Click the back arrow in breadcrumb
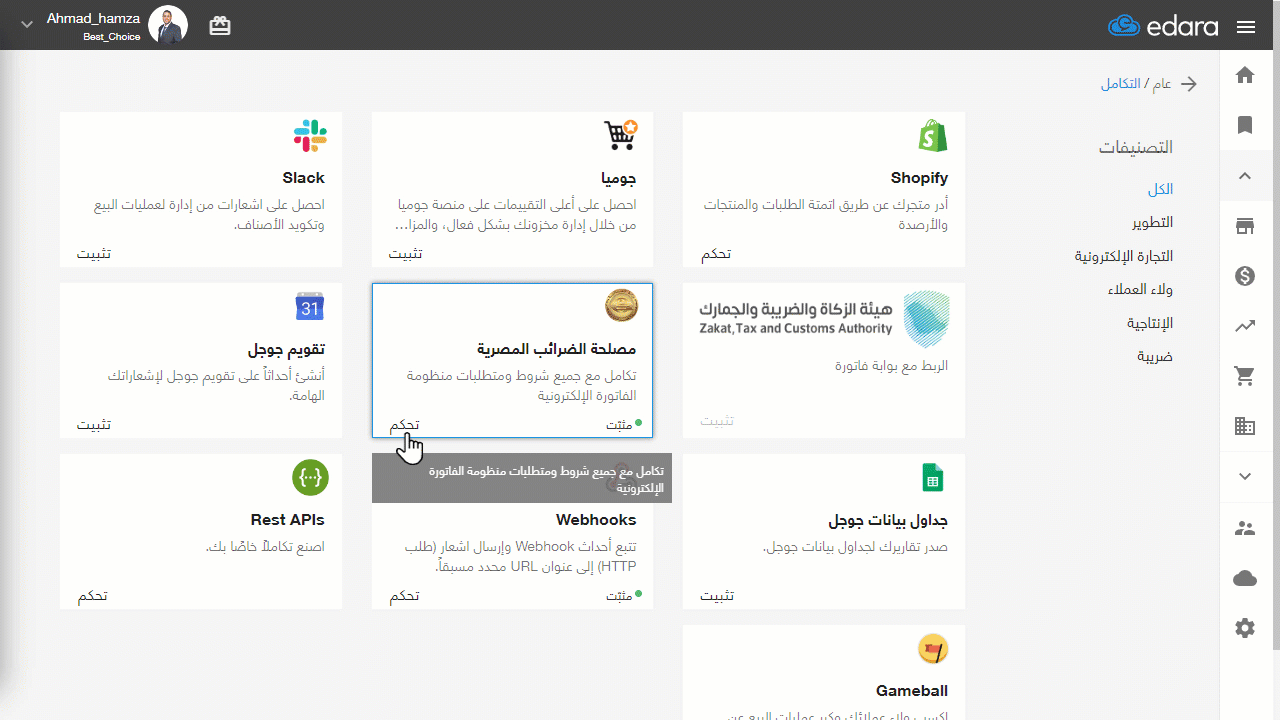This screenshot has height=720, width=1280. (x=1189, y=84)
